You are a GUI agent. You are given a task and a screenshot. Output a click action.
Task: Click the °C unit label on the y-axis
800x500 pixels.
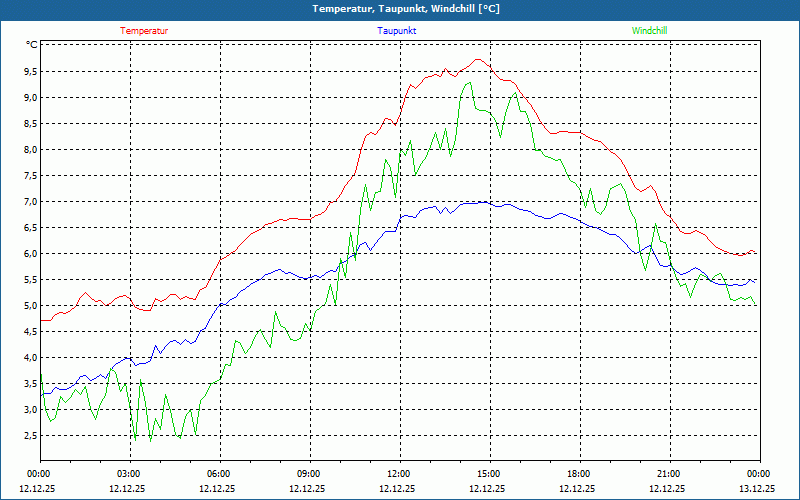coord(31,45)
